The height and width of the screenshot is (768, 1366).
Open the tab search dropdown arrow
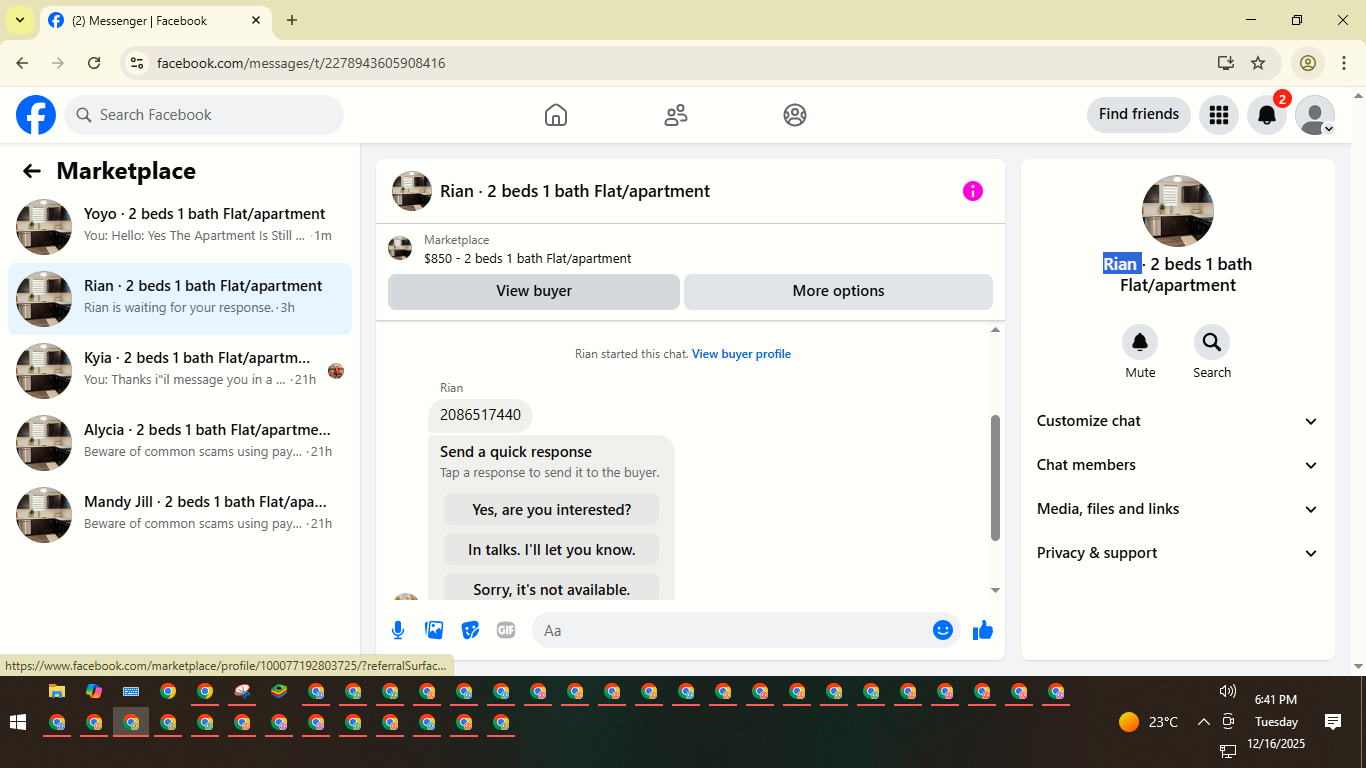(20, 20)
